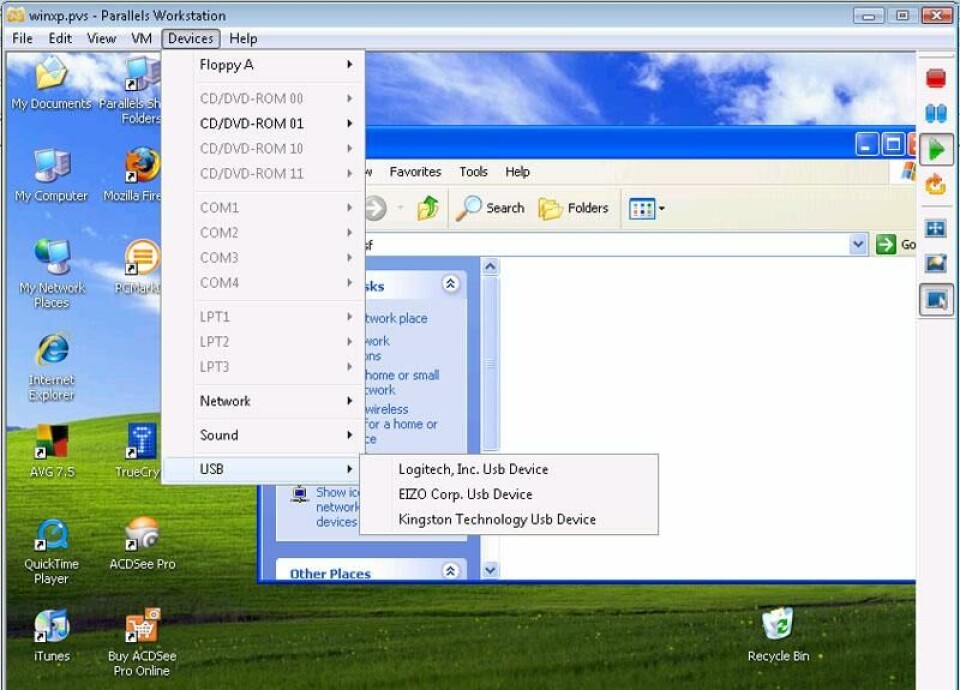
Task: Click the window mode icon in sidebar
Action: 936,300
